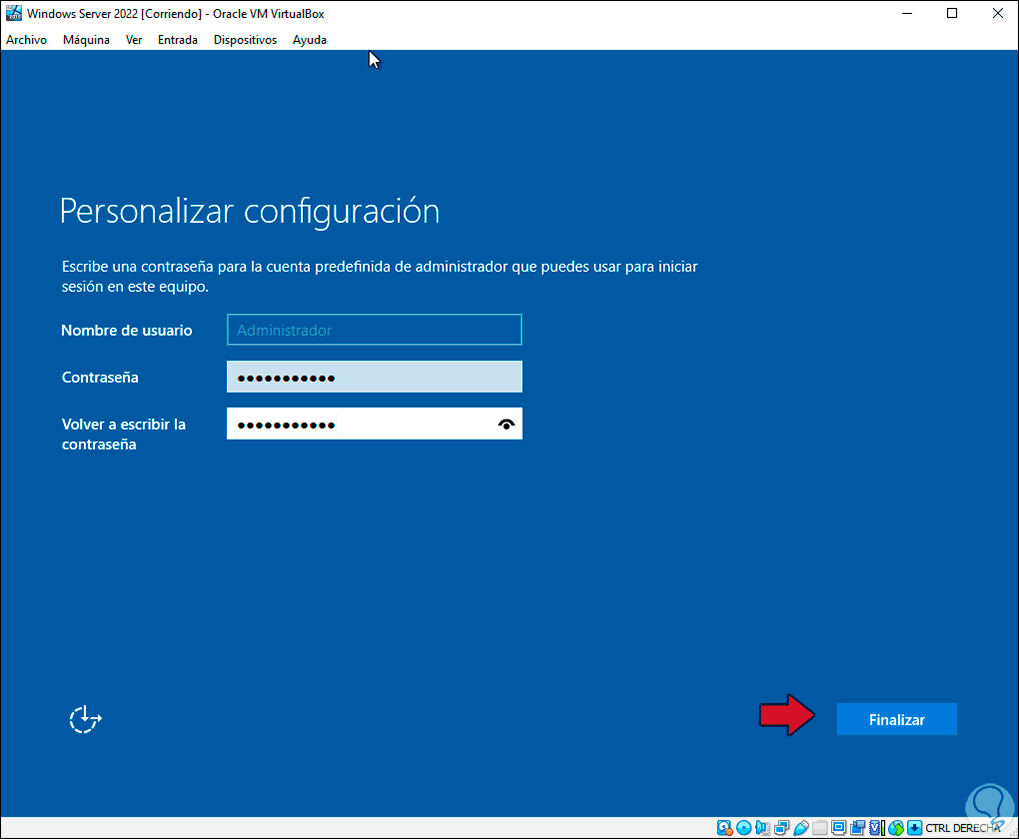The width and height of the screenshot is (1019, 839).
Task: Open the Dispositivos menu
Action: pyautogui.click(x=245, y=40)
